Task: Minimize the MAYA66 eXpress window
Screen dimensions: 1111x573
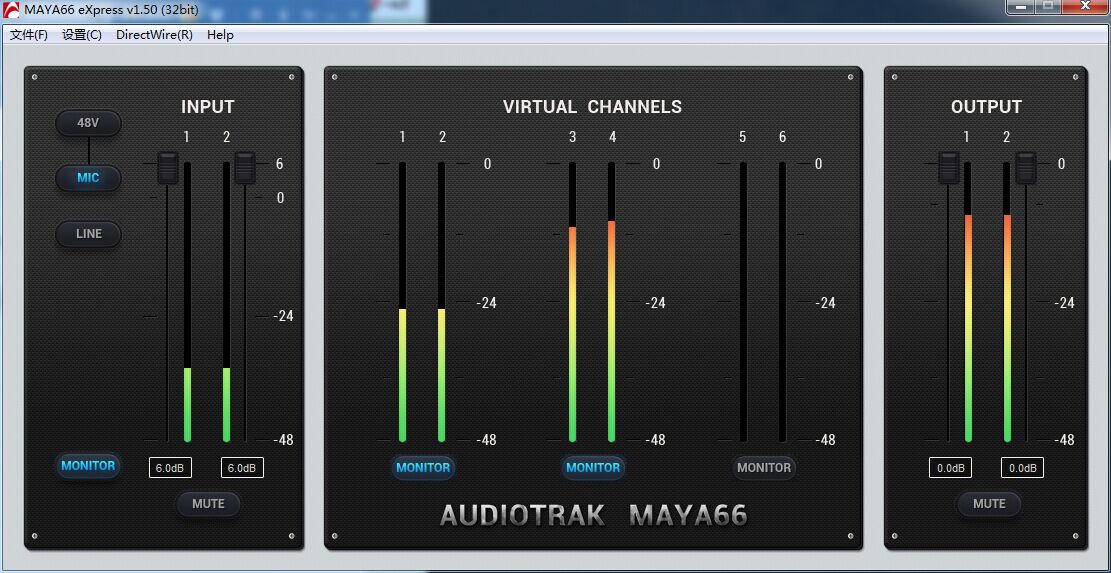Action: point(1021,6)
